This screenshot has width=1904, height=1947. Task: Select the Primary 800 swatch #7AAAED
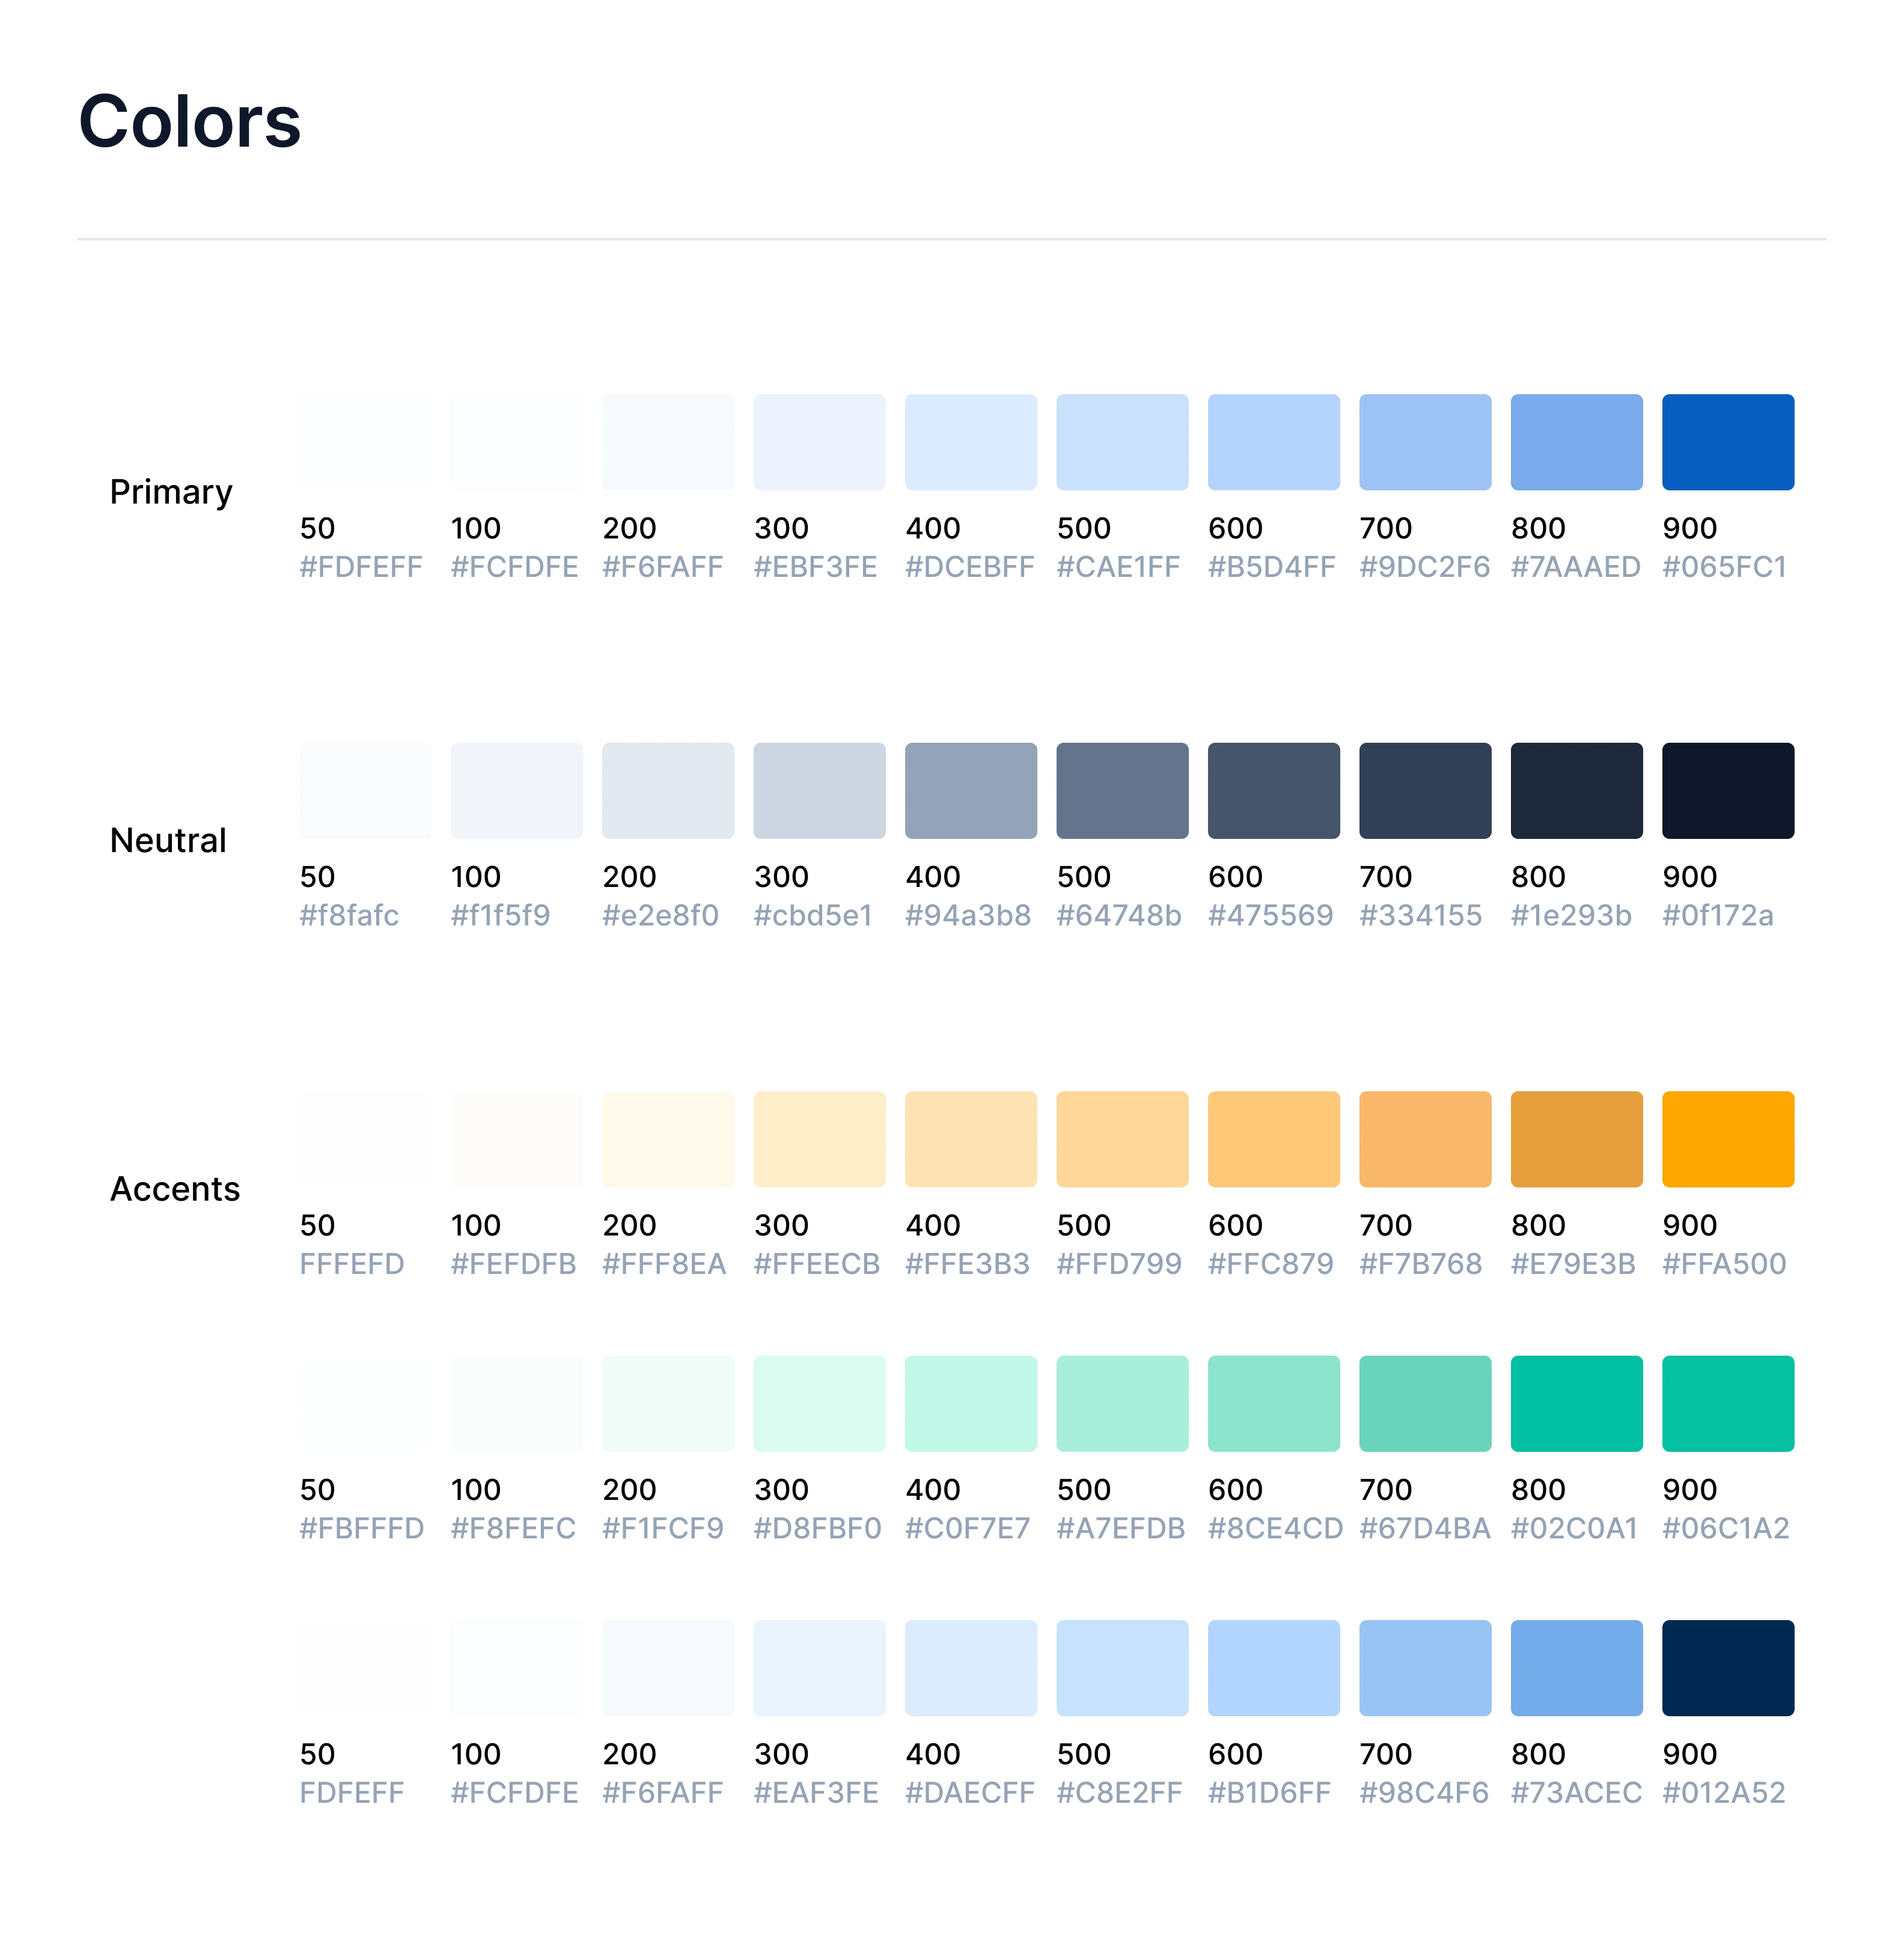pyautogui.click(x=1576, y=442)
